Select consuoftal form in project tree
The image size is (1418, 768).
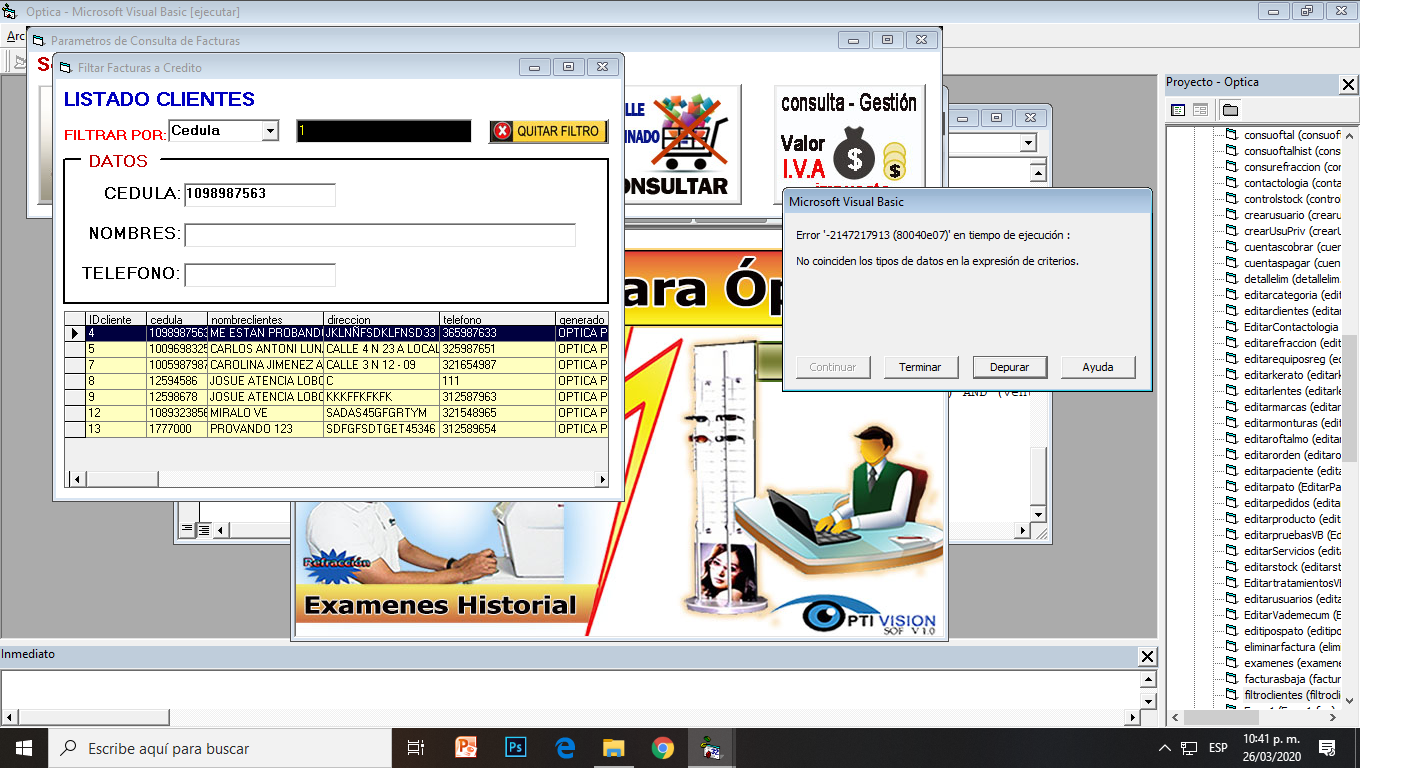[1292, 135]
